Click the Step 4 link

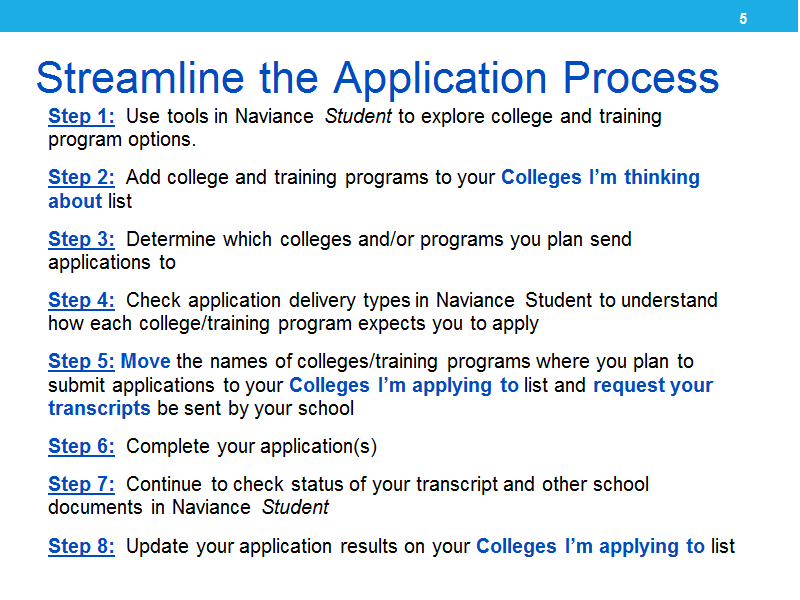[81, 301]
